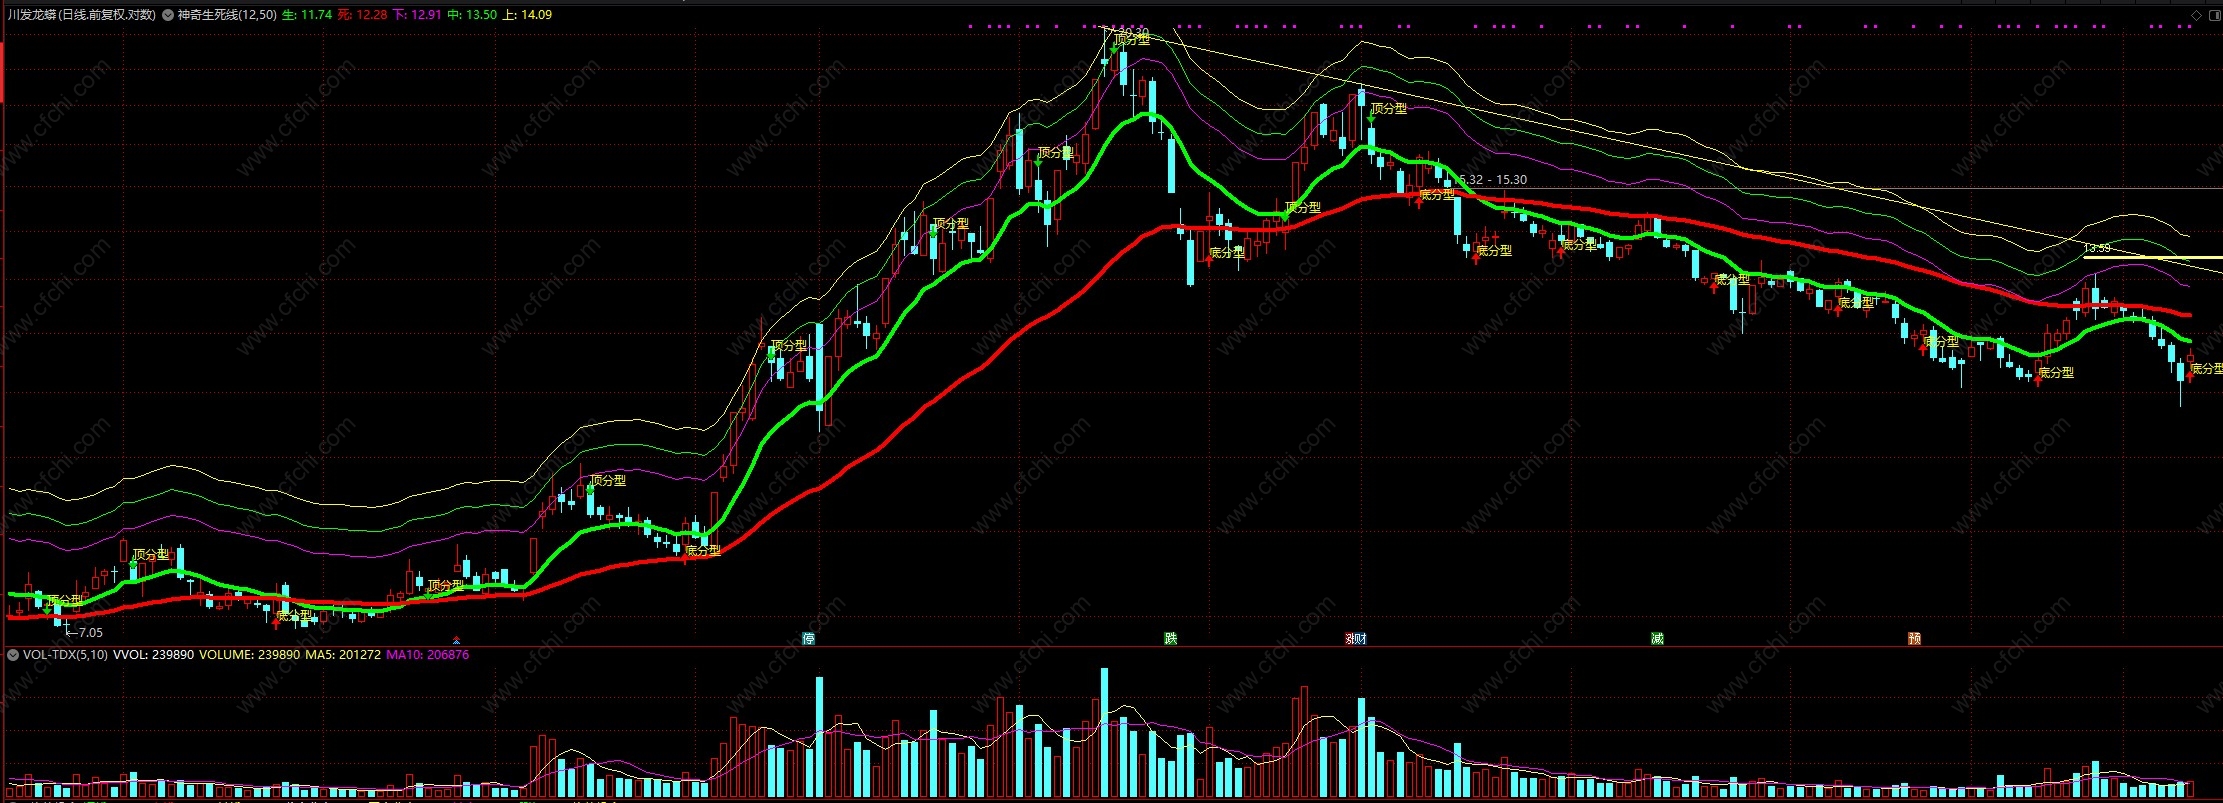2223x803 pixels.
Task: Click the 生: 11.74 value
Action: point(306,15)
